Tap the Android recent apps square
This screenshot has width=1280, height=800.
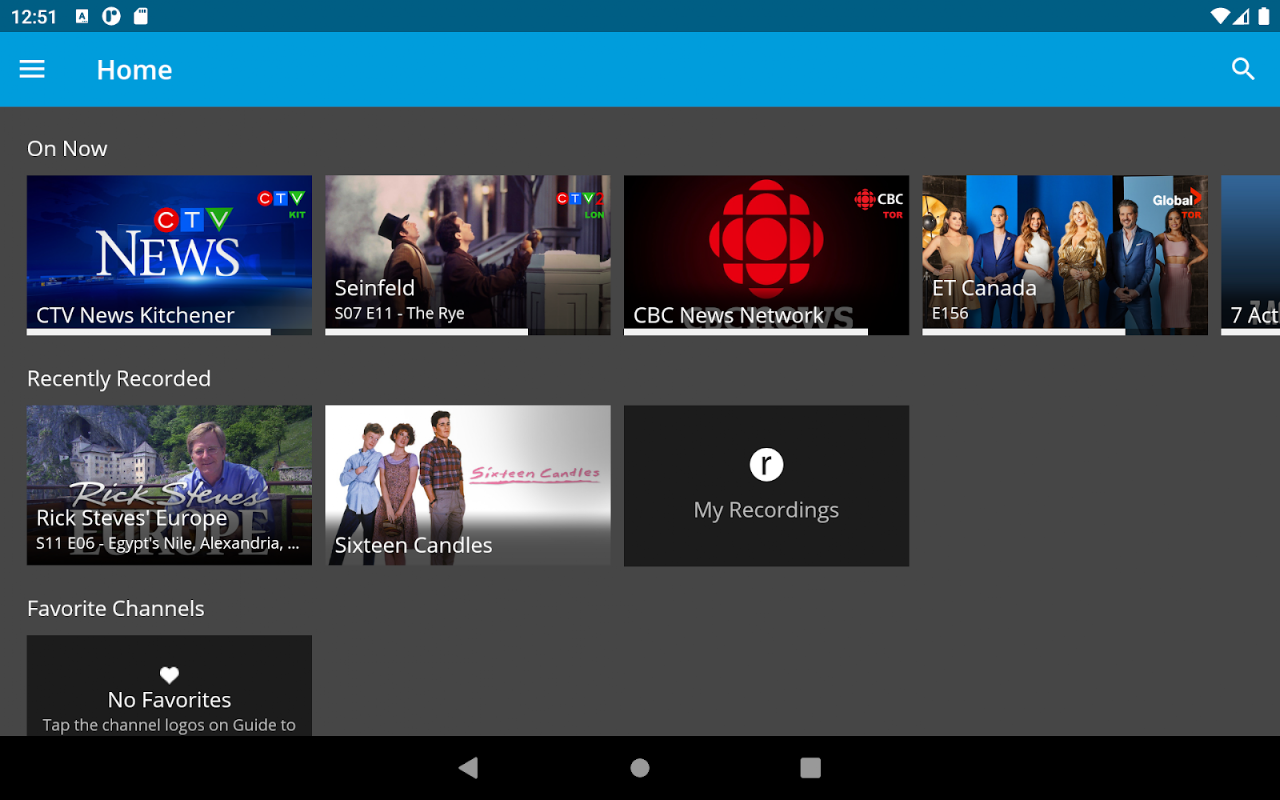pyautogui.click(x=811, y=768)
